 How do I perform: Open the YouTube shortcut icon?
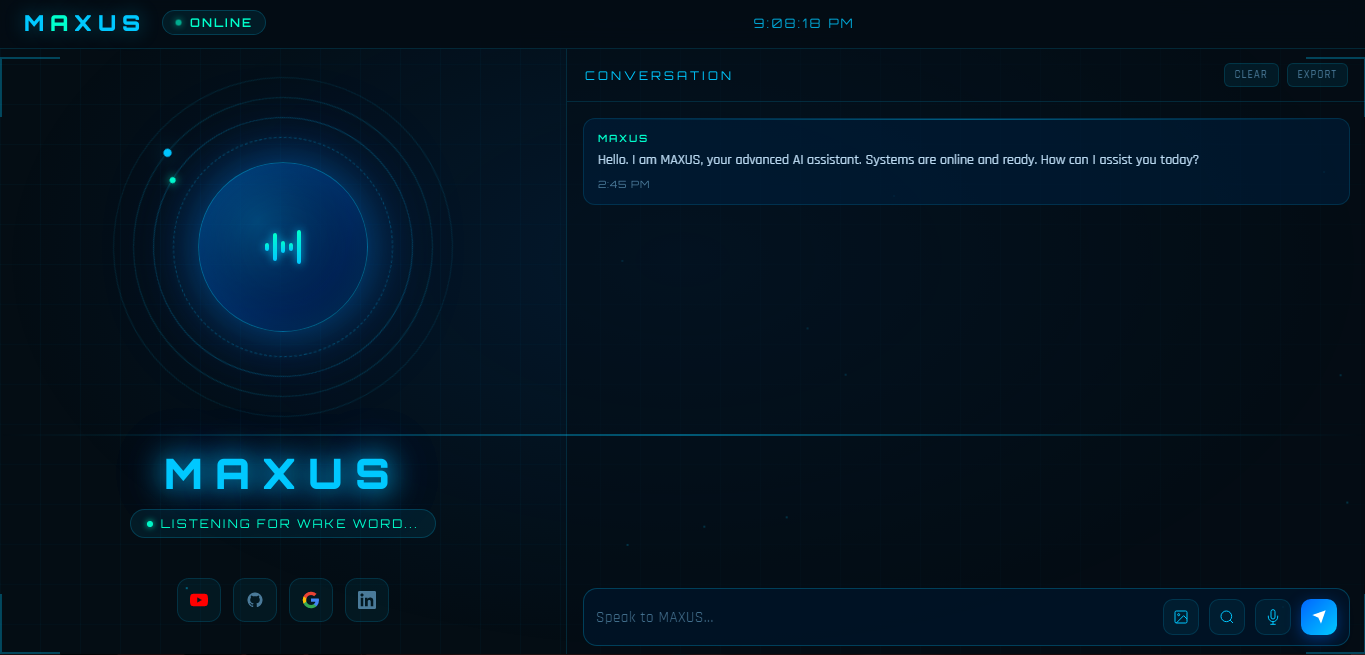(199, 600)
